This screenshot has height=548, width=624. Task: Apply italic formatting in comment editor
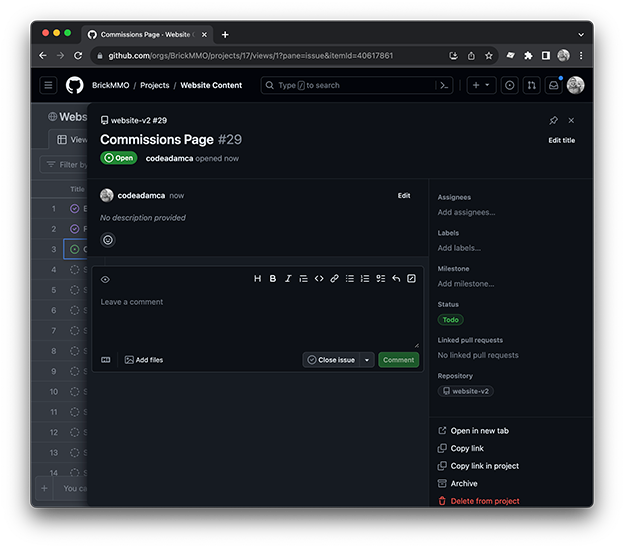[288, 279]
